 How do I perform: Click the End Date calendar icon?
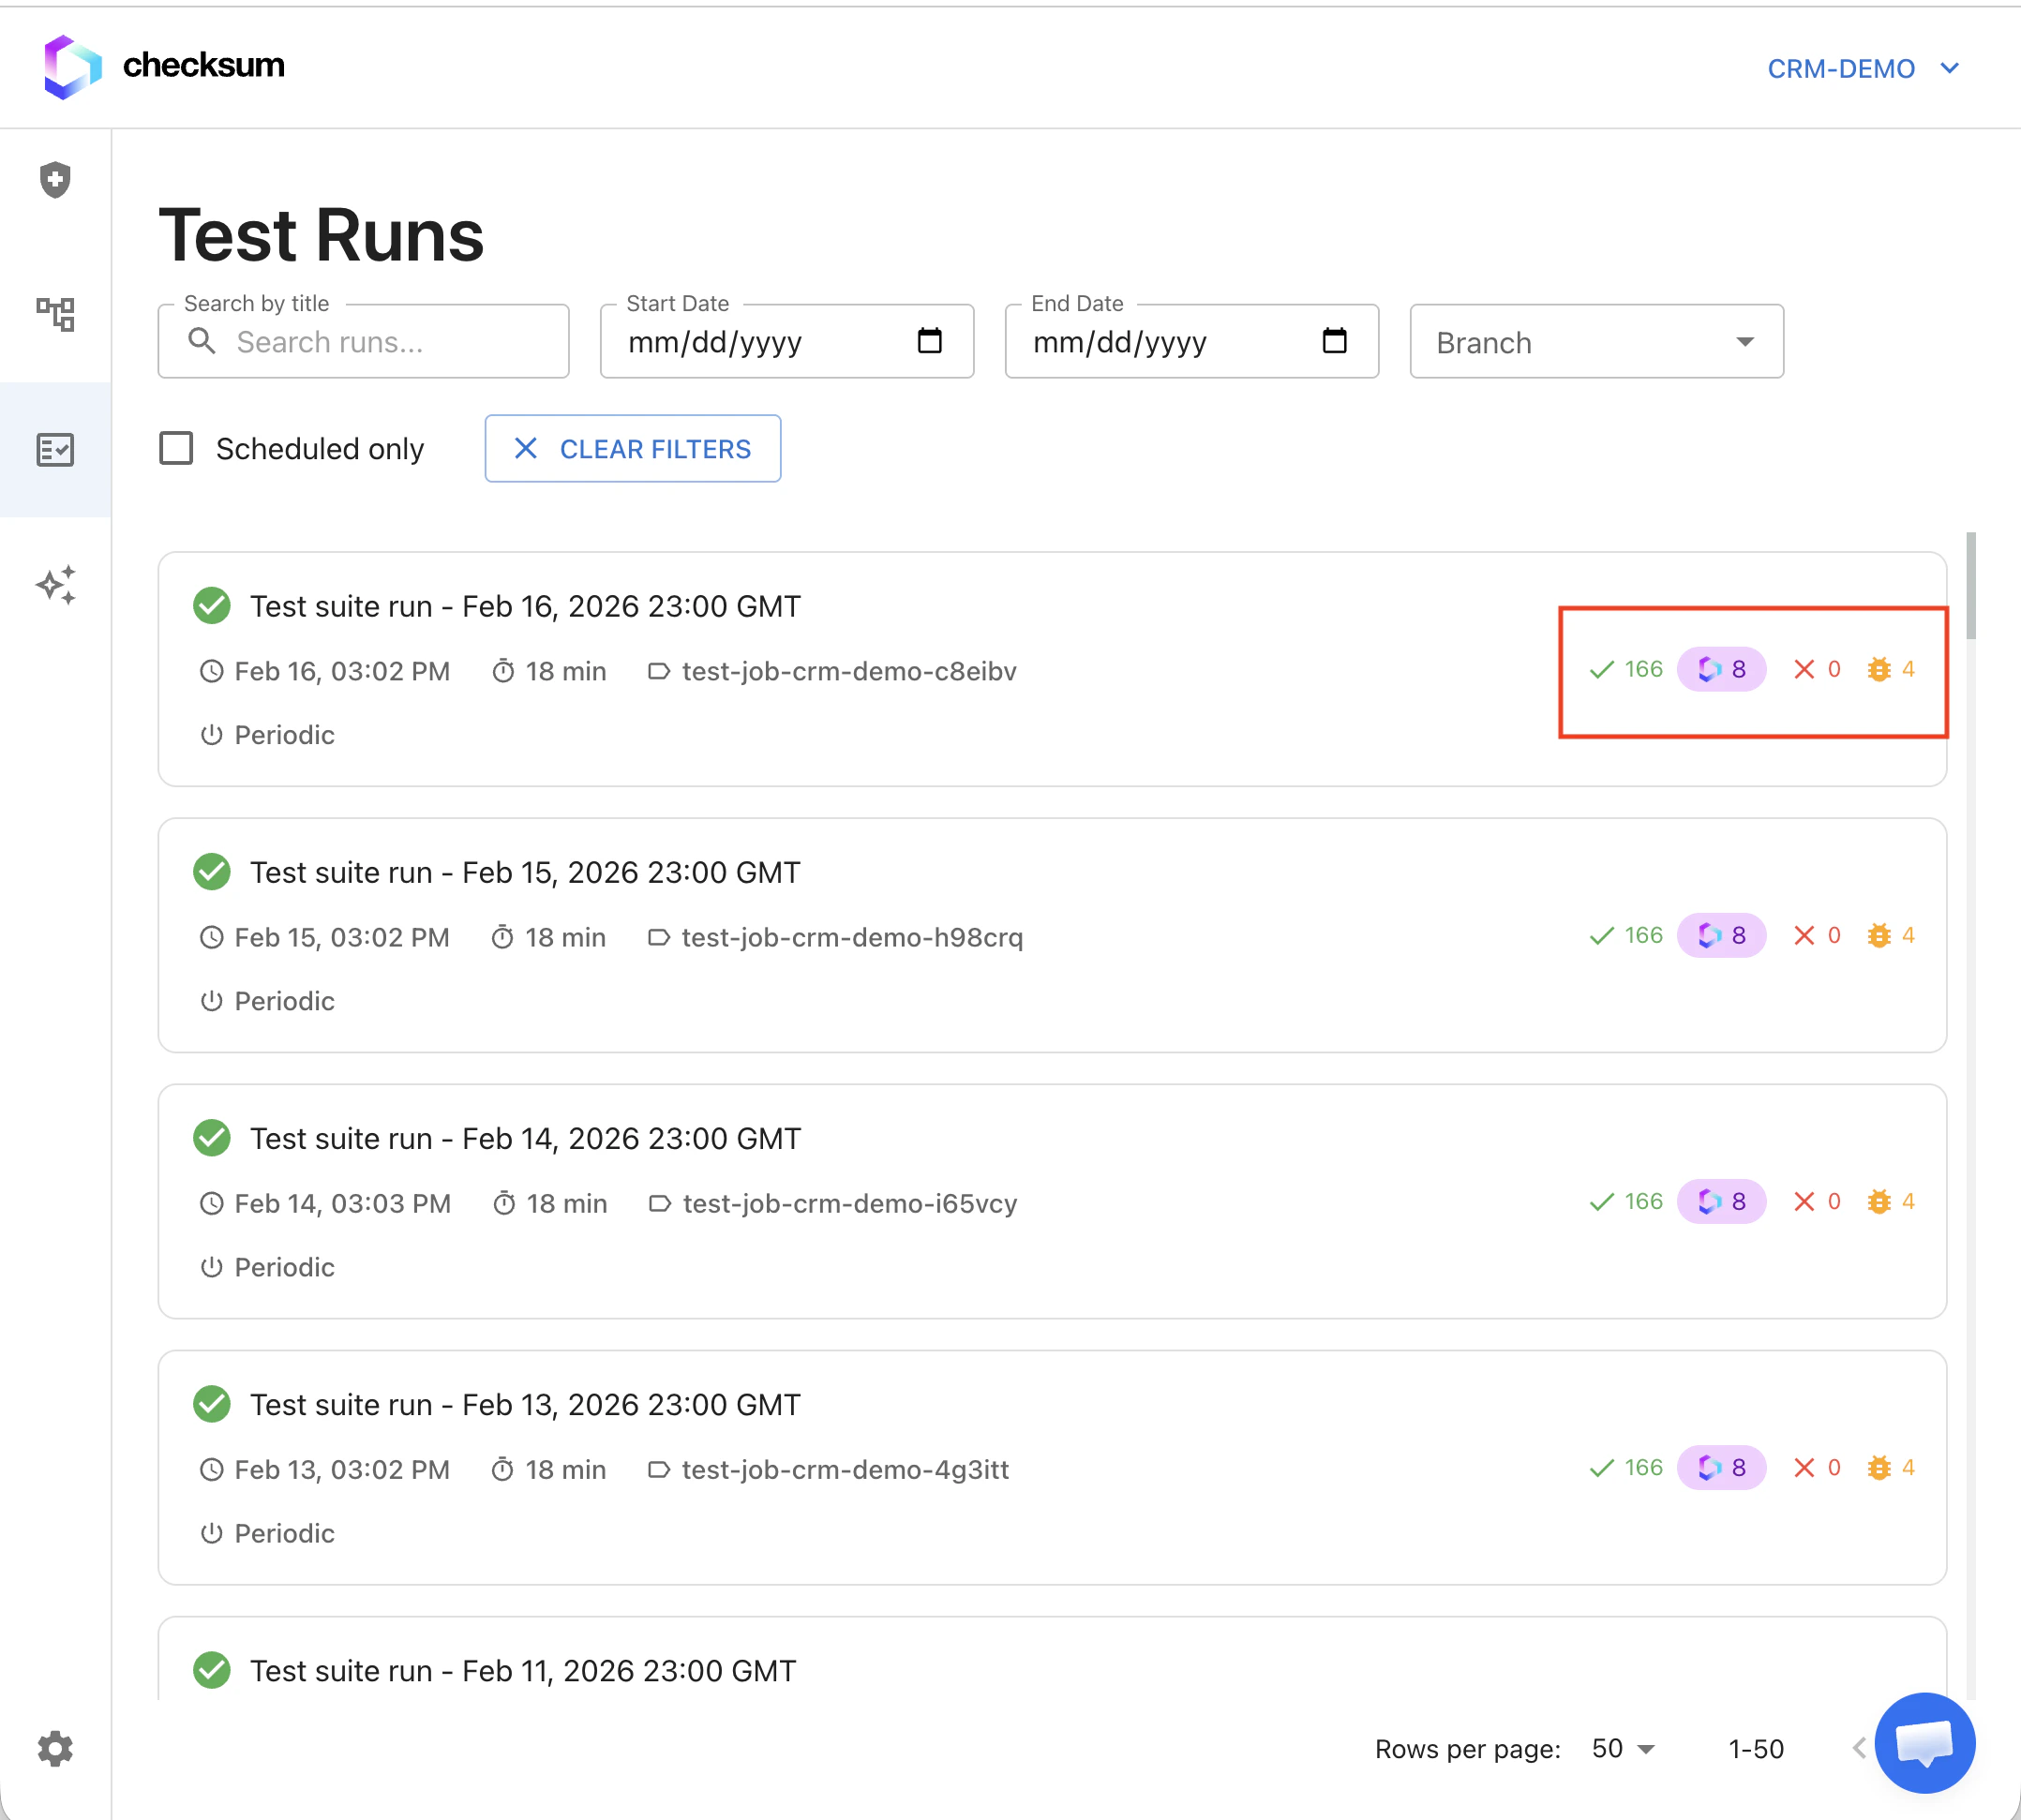coord(1334,341)
